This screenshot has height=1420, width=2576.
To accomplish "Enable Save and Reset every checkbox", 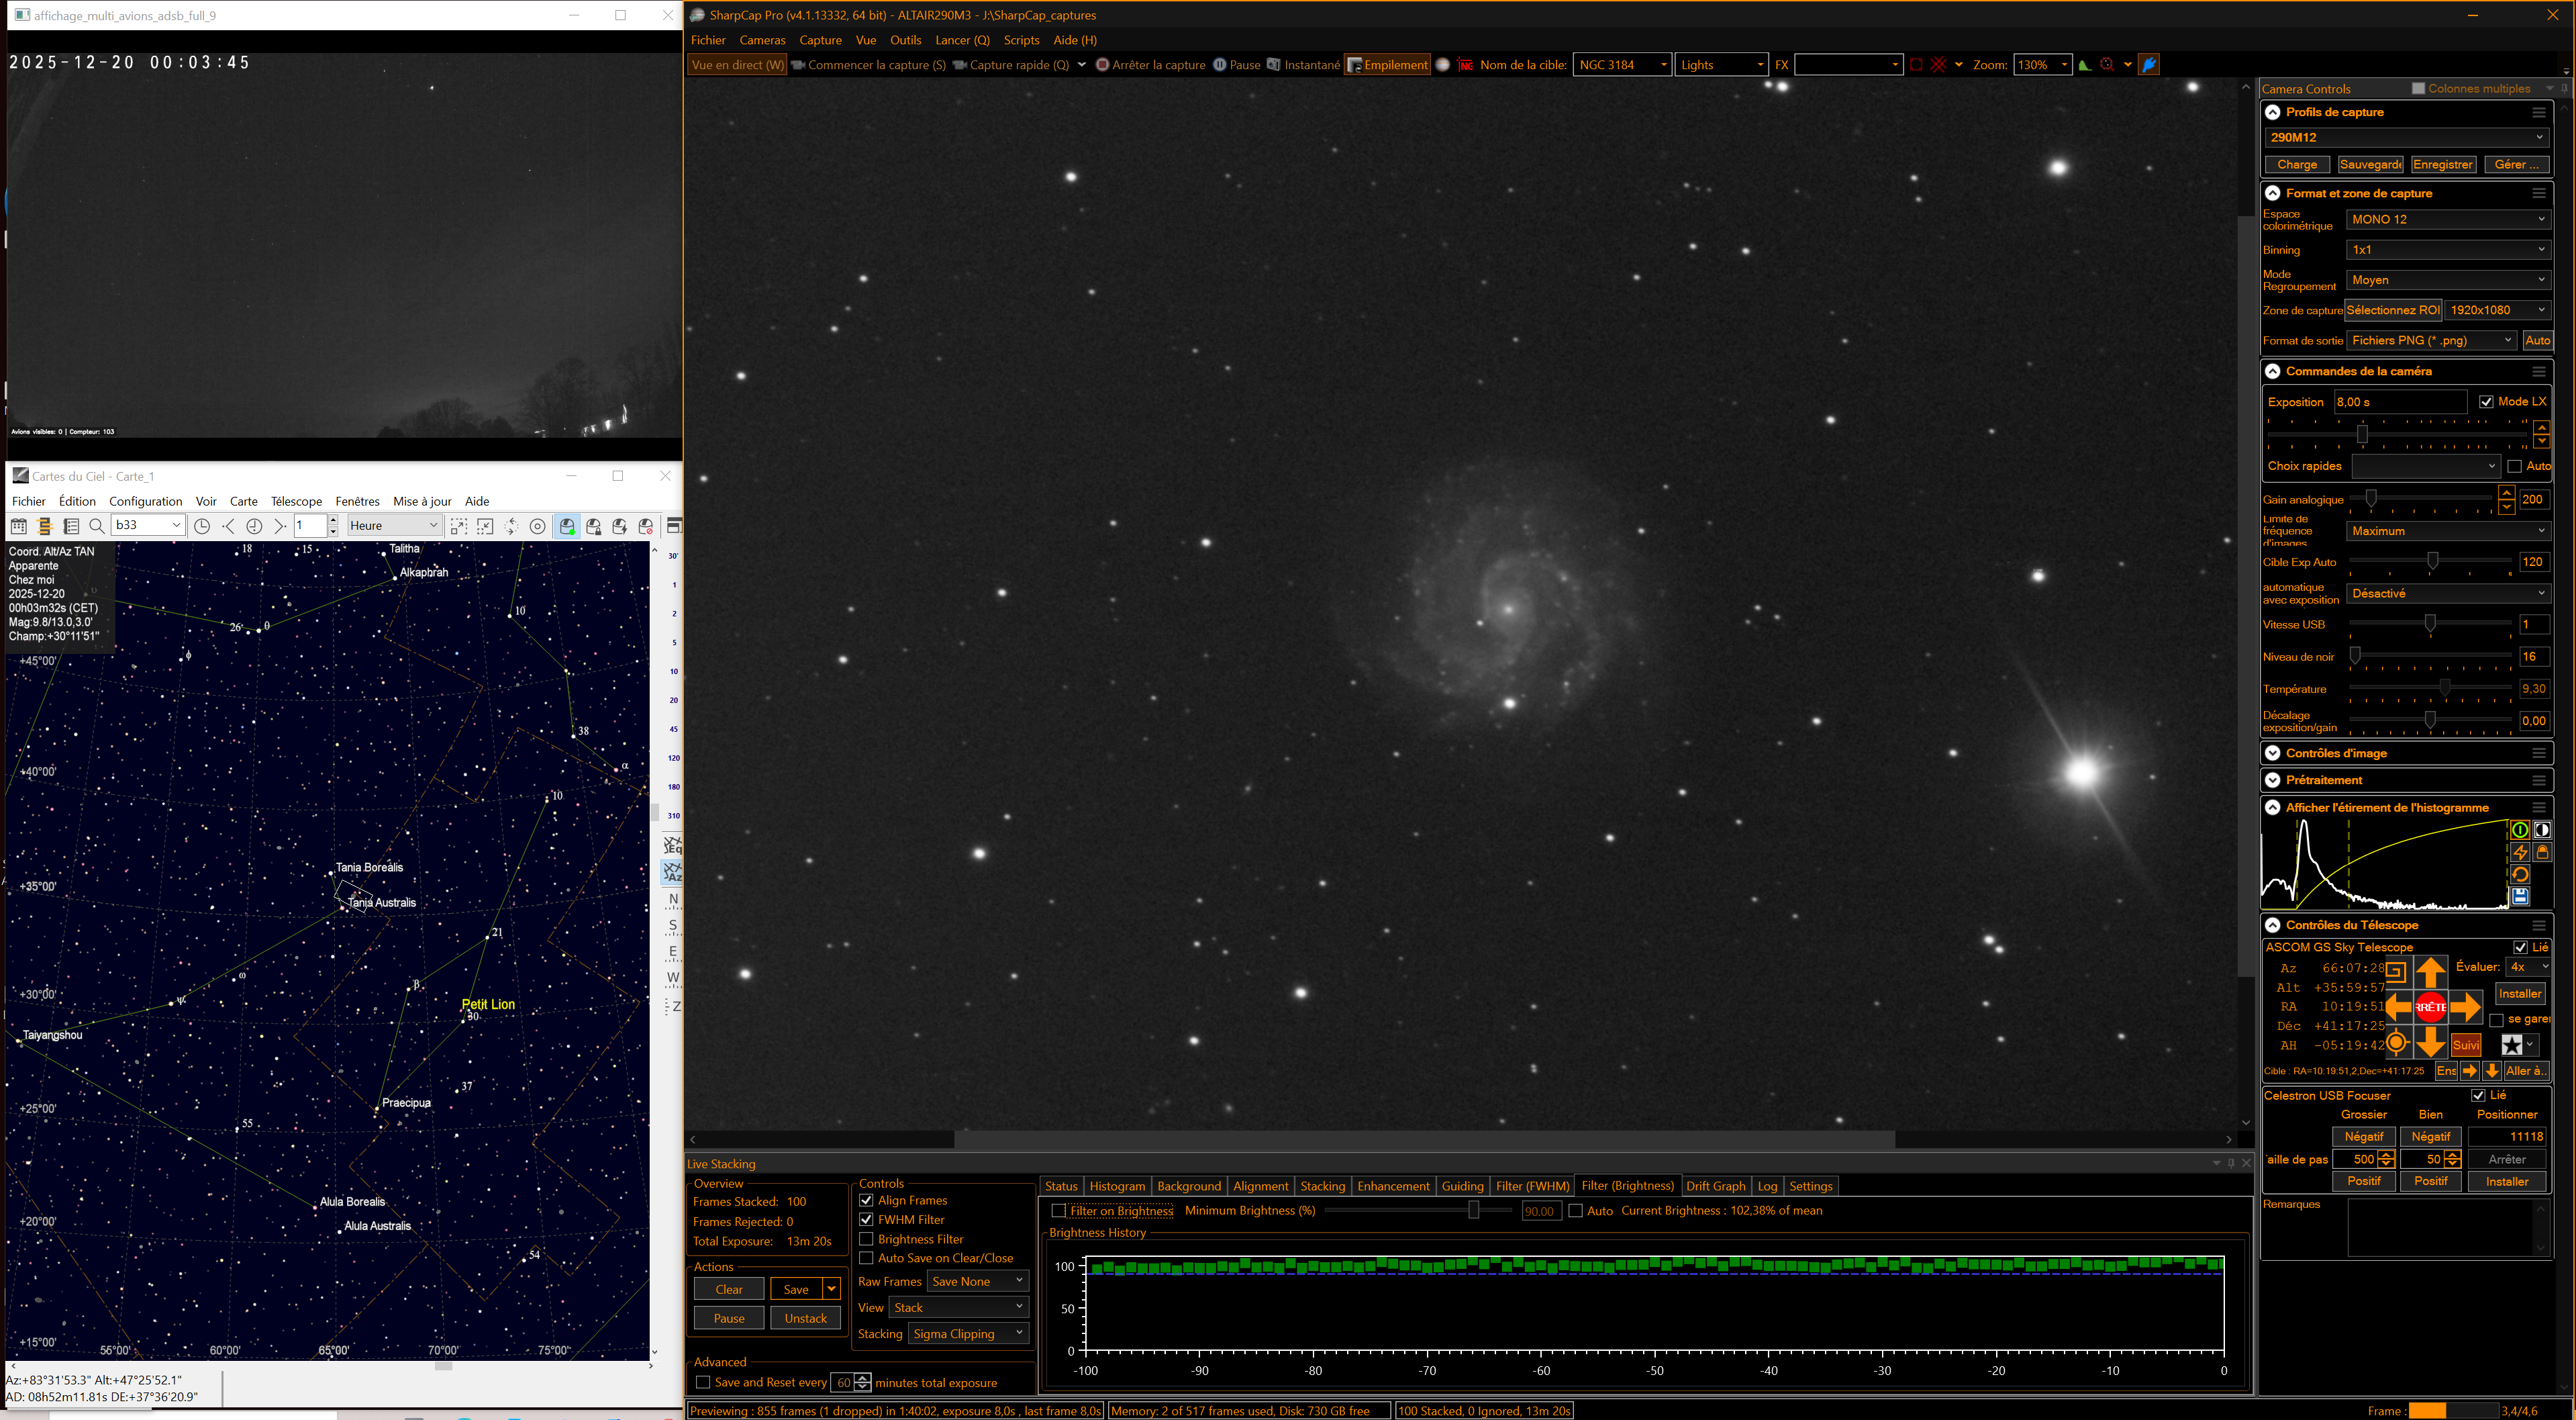I will [703, 1383].
